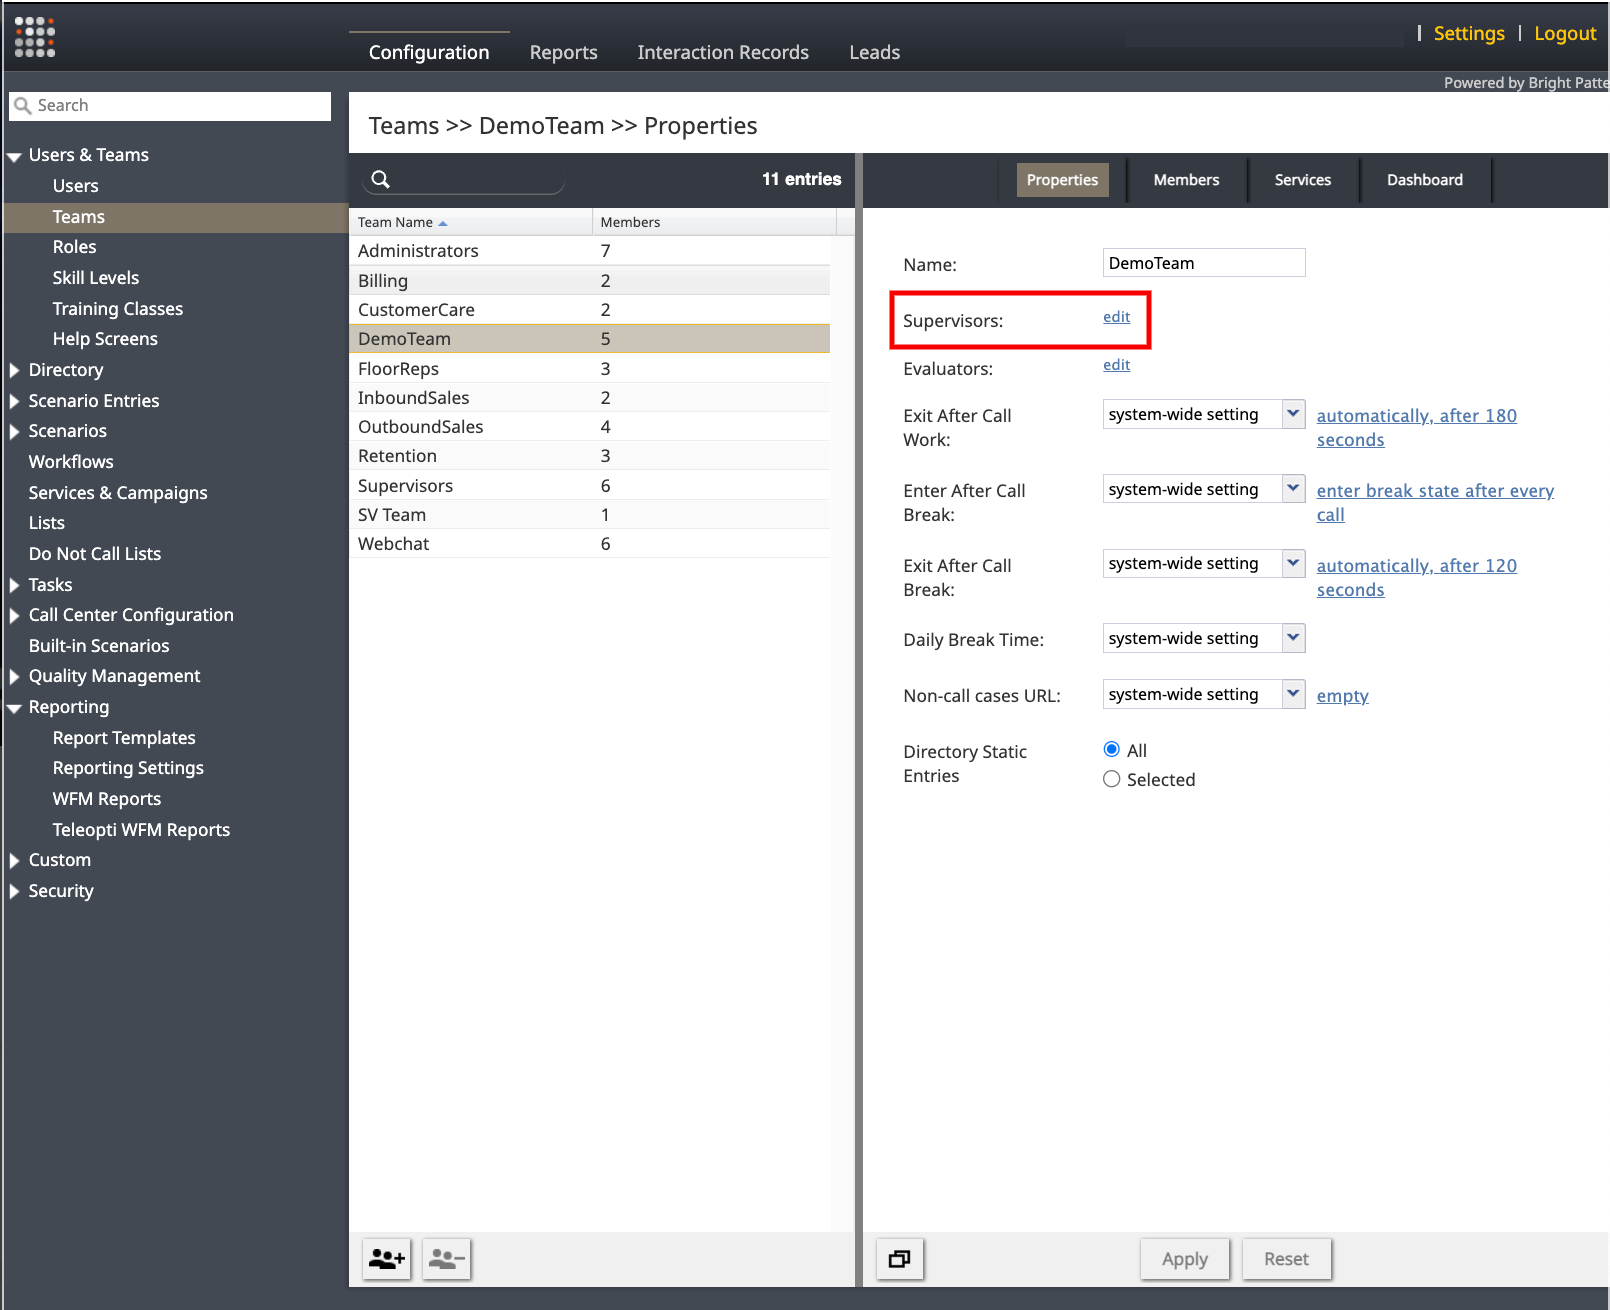
Task: Open the Dashboard tab
Action: (x=1424, y=180)
